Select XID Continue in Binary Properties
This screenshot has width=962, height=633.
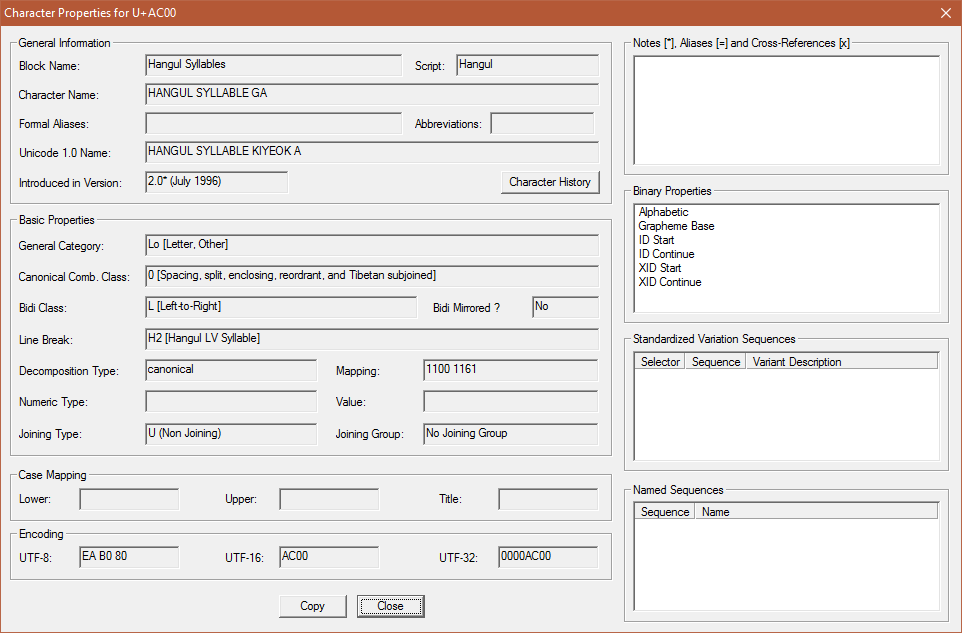click(x=669, y=283)
